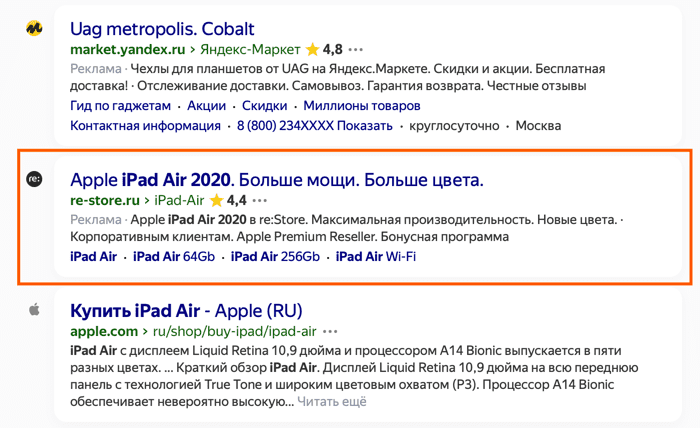Click the star rating 4,4 icon
The height and width of the screenshot is (428, 700).
(216, 200)
